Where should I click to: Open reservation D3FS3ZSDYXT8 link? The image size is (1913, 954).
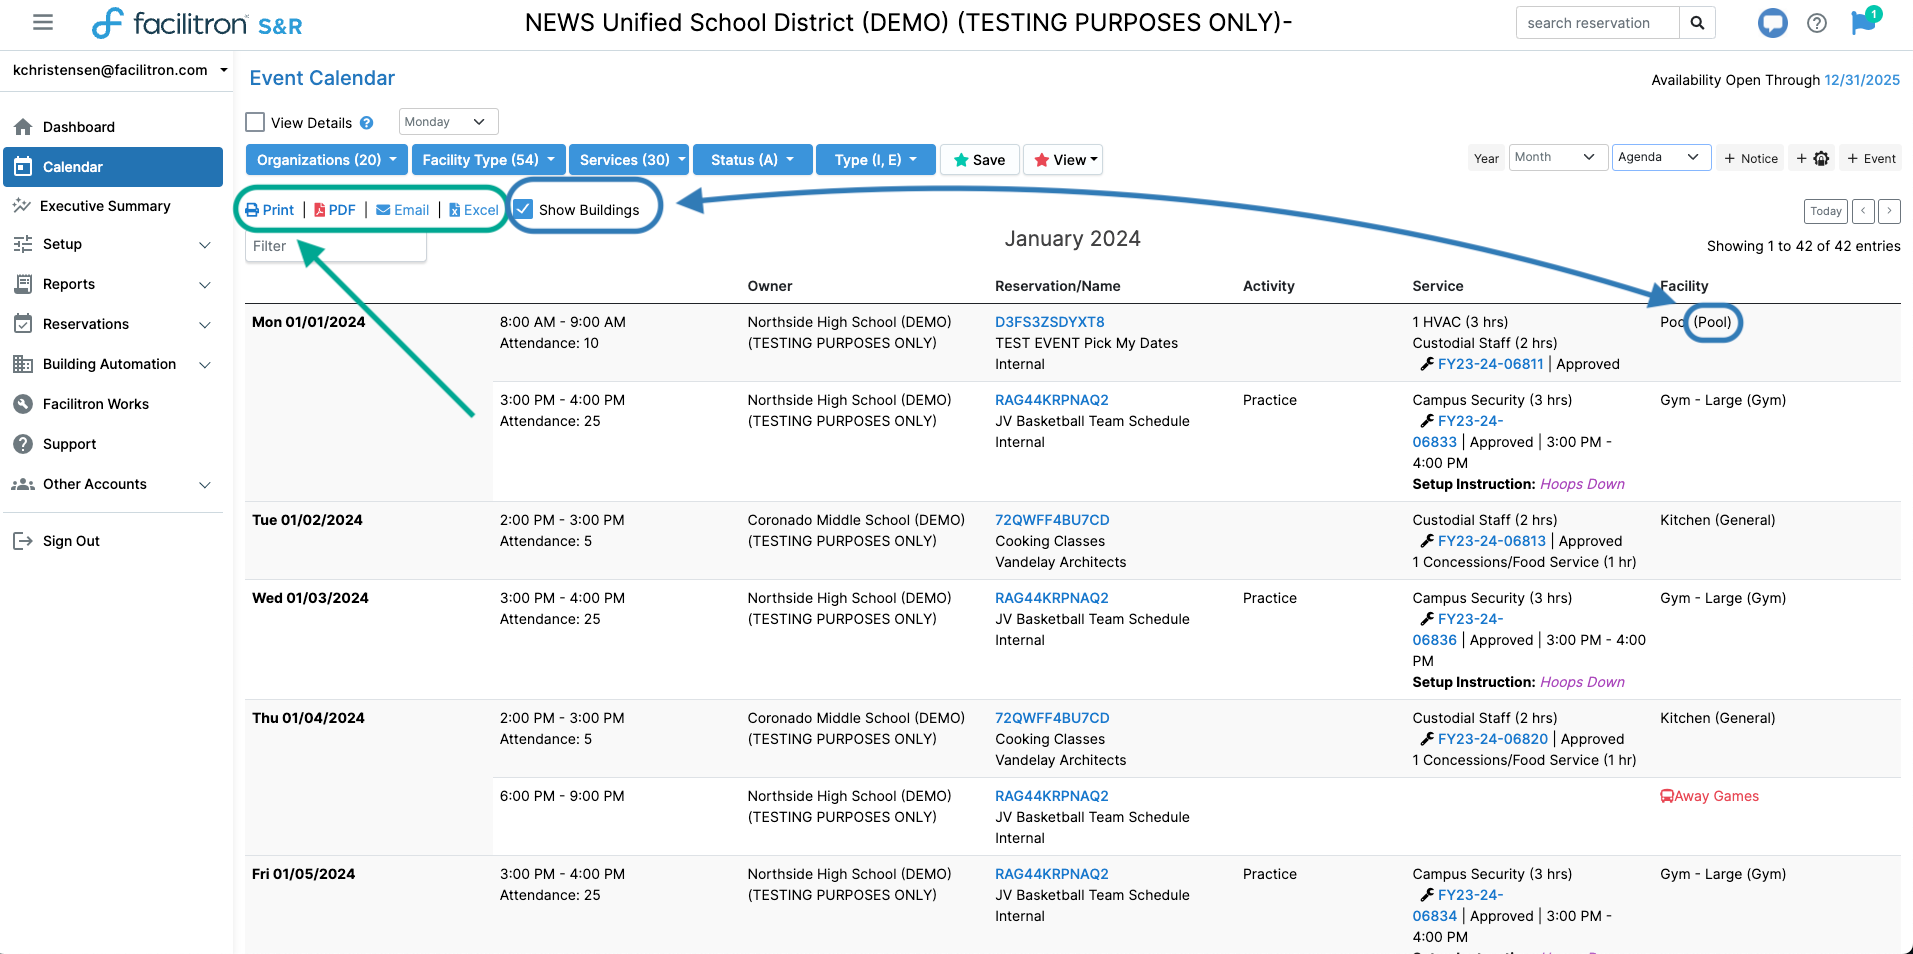coord(1049,322)
